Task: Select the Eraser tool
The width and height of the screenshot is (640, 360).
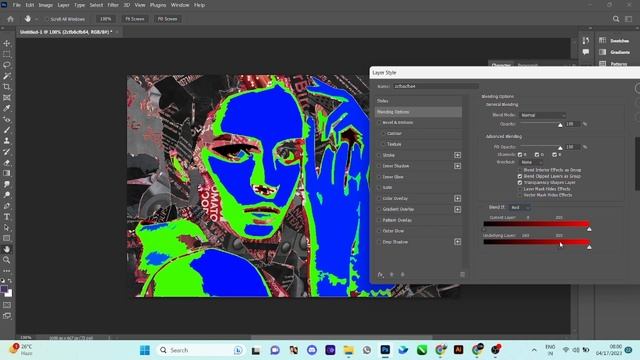Action: coord(7,162)
